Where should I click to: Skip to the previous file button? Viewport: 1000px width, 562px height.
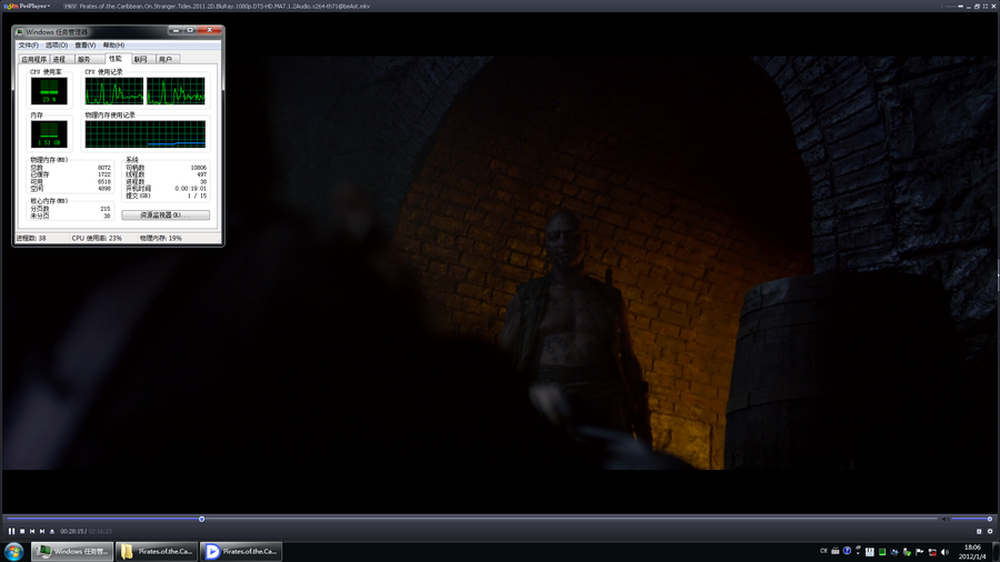click(x=32, y=531)
